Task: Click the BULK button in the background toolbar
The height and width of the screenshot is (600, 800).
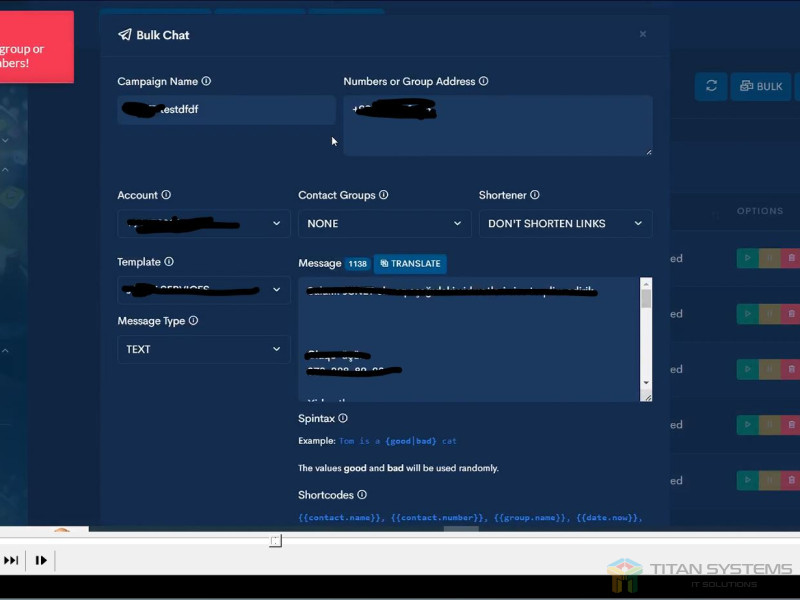Action: 761,86
